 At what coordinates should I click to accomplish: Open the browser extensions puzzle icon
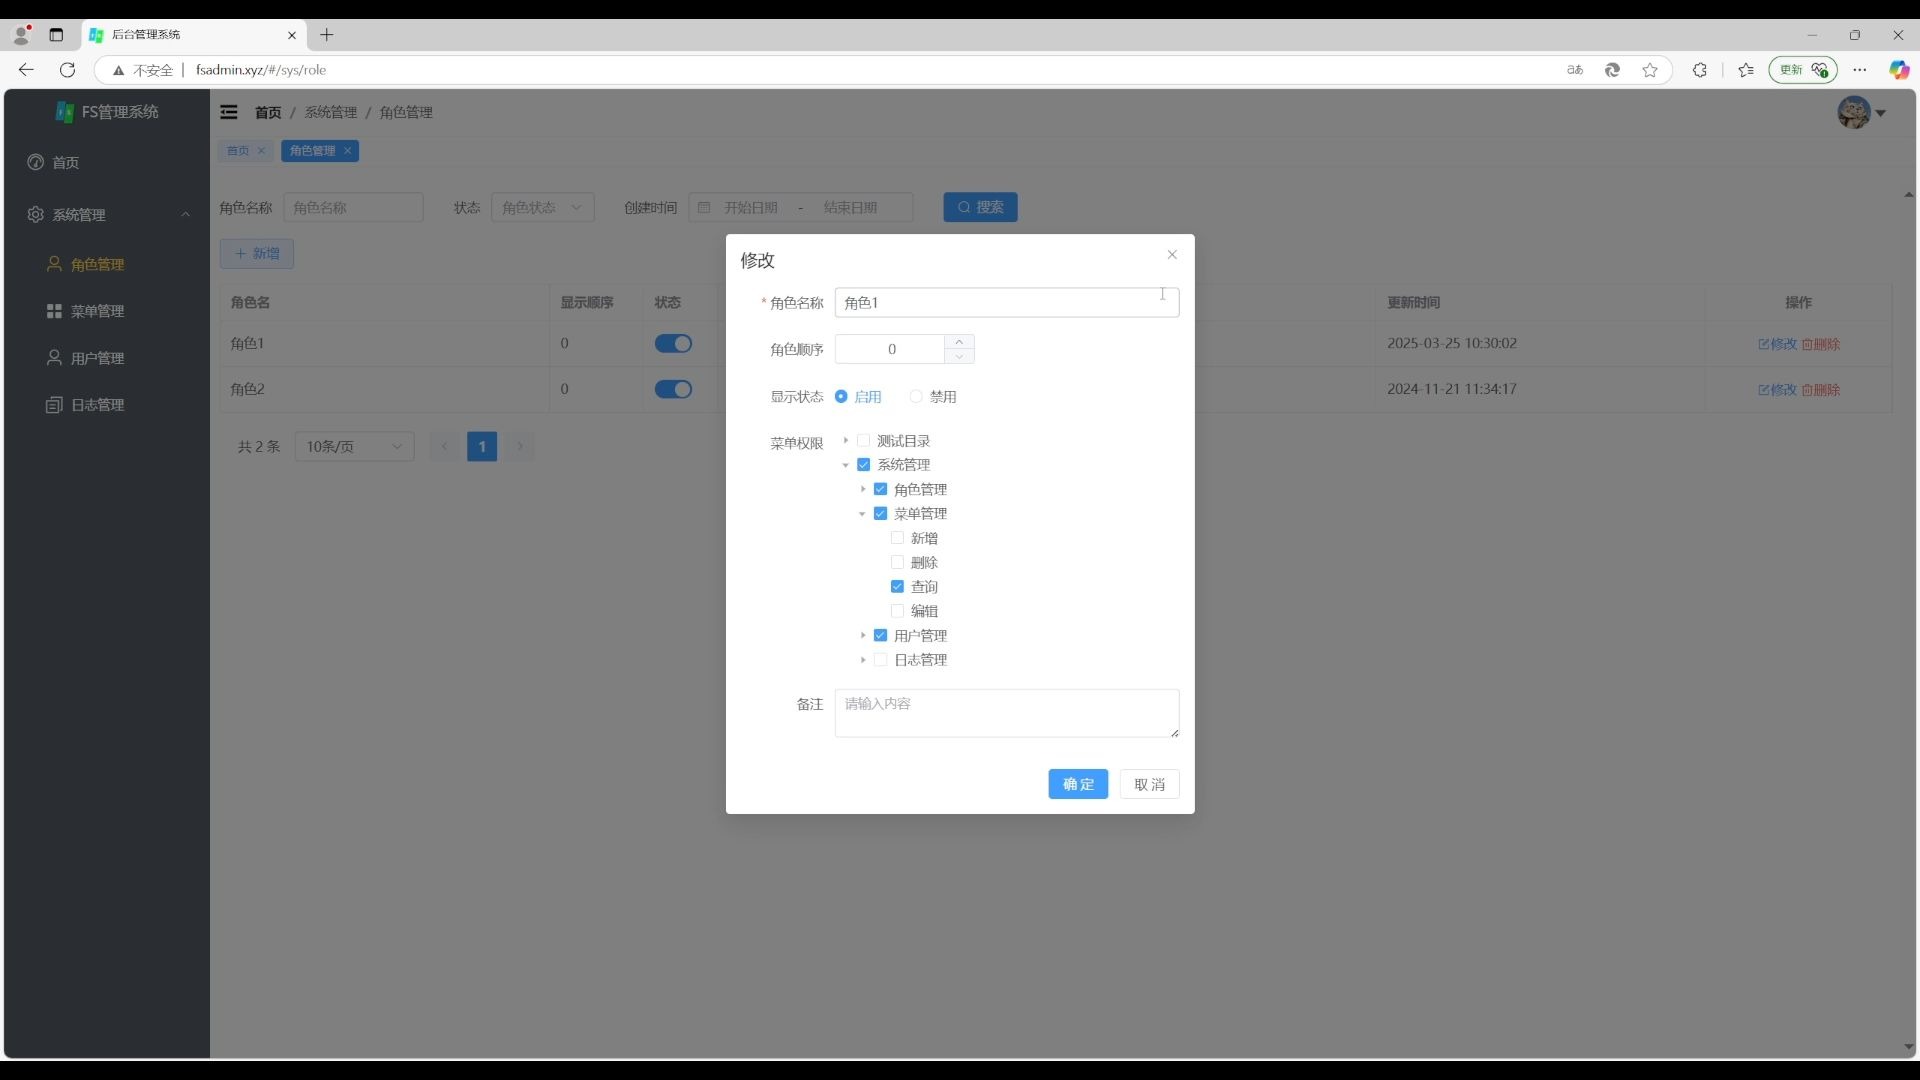pyautogui.click(x=1699, y=70)
